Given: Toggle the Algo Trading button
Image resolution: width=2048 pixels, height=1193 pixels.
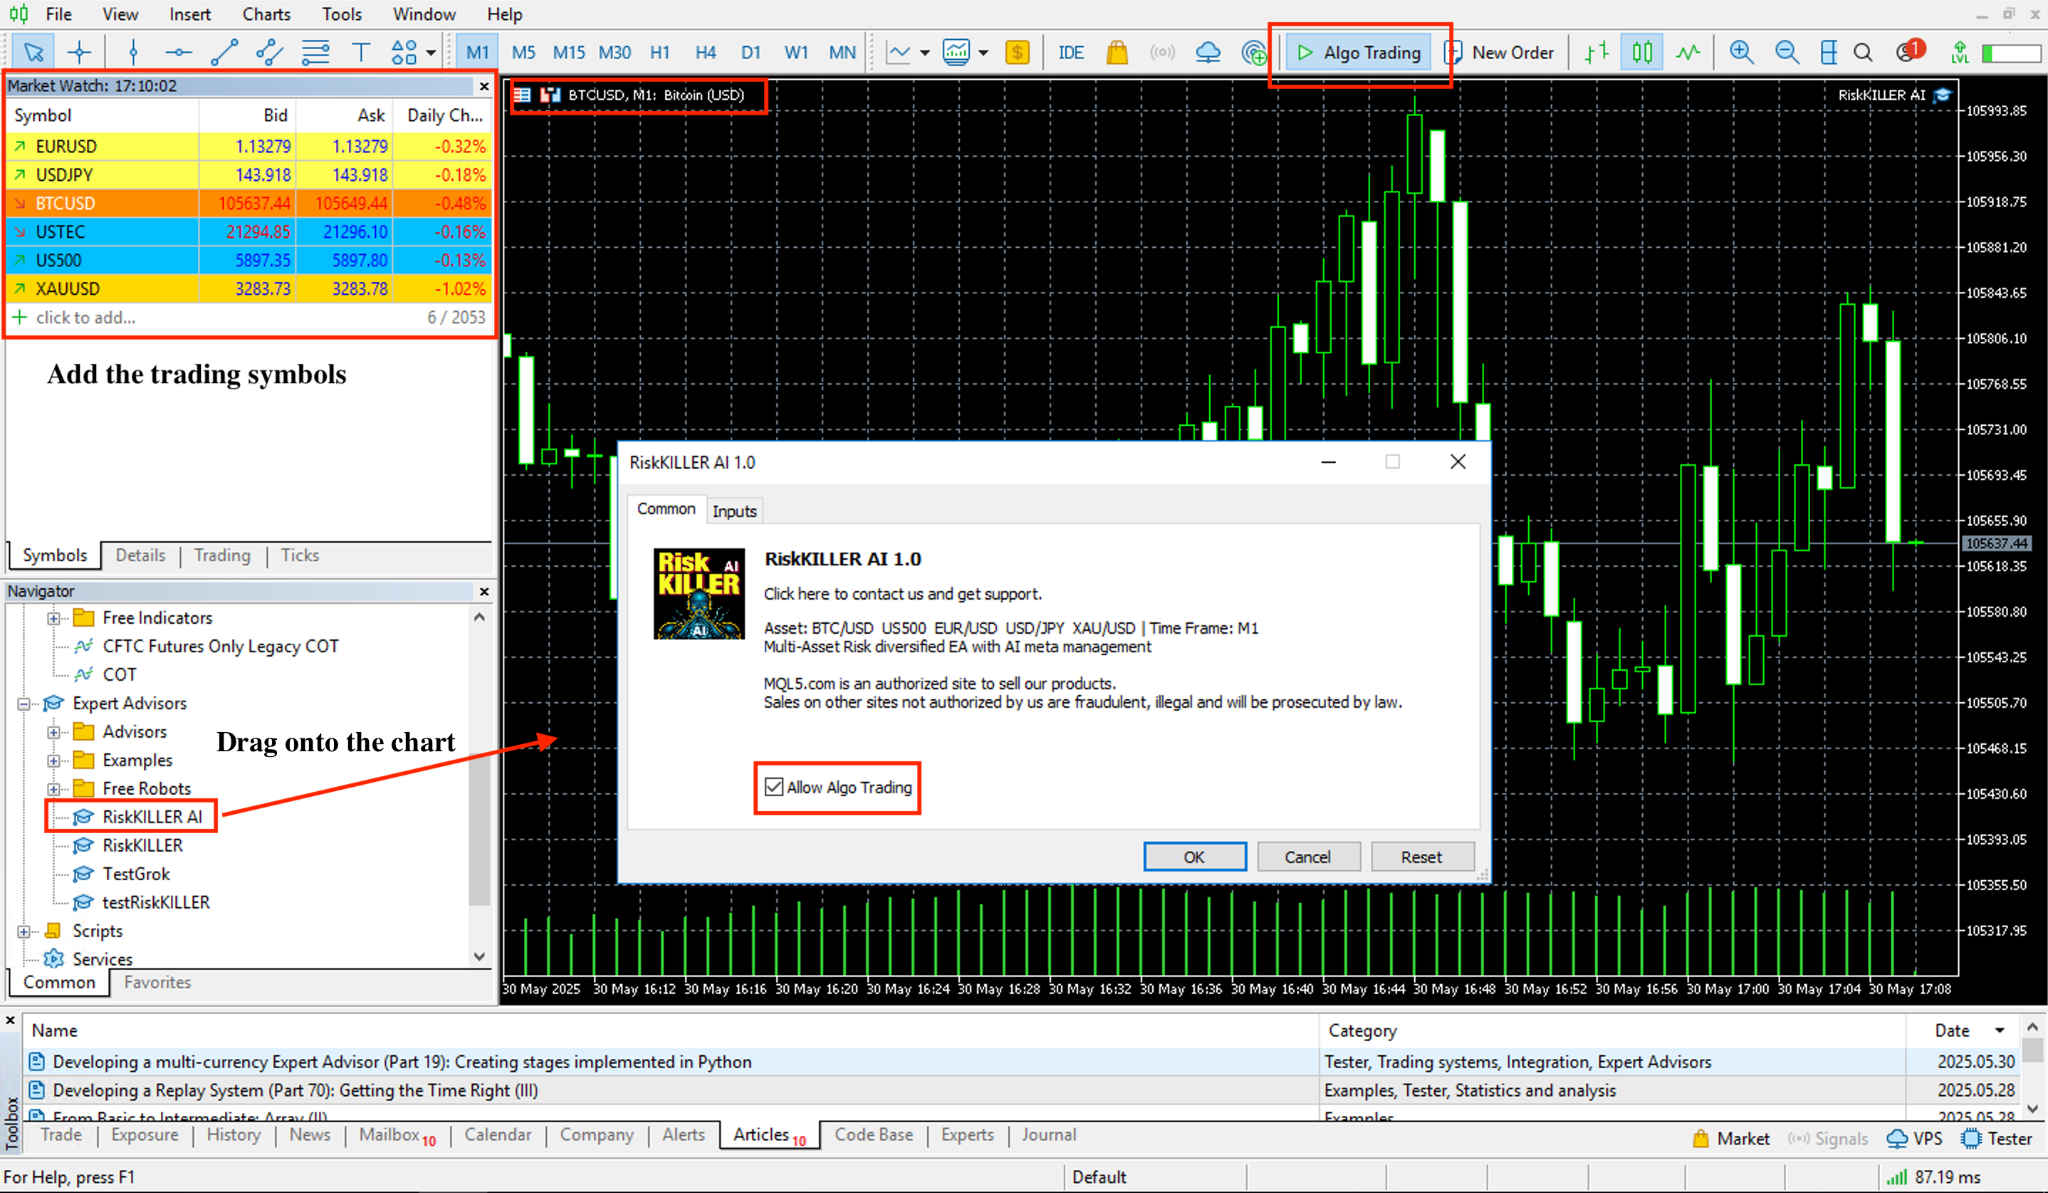Looking at the screenshot, I should click(1360, 52).
